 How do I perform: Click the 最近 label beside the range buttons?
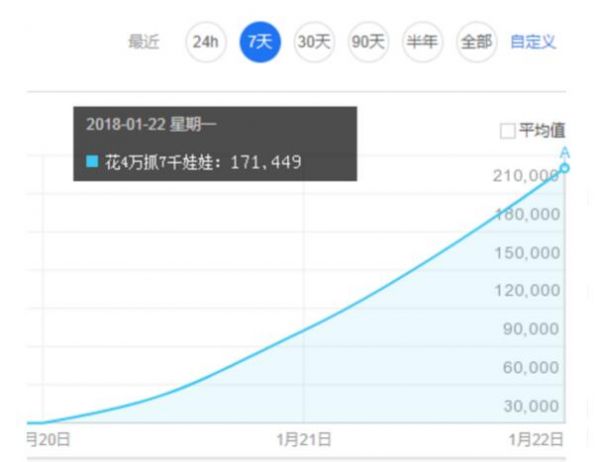(x=144, y=42)
